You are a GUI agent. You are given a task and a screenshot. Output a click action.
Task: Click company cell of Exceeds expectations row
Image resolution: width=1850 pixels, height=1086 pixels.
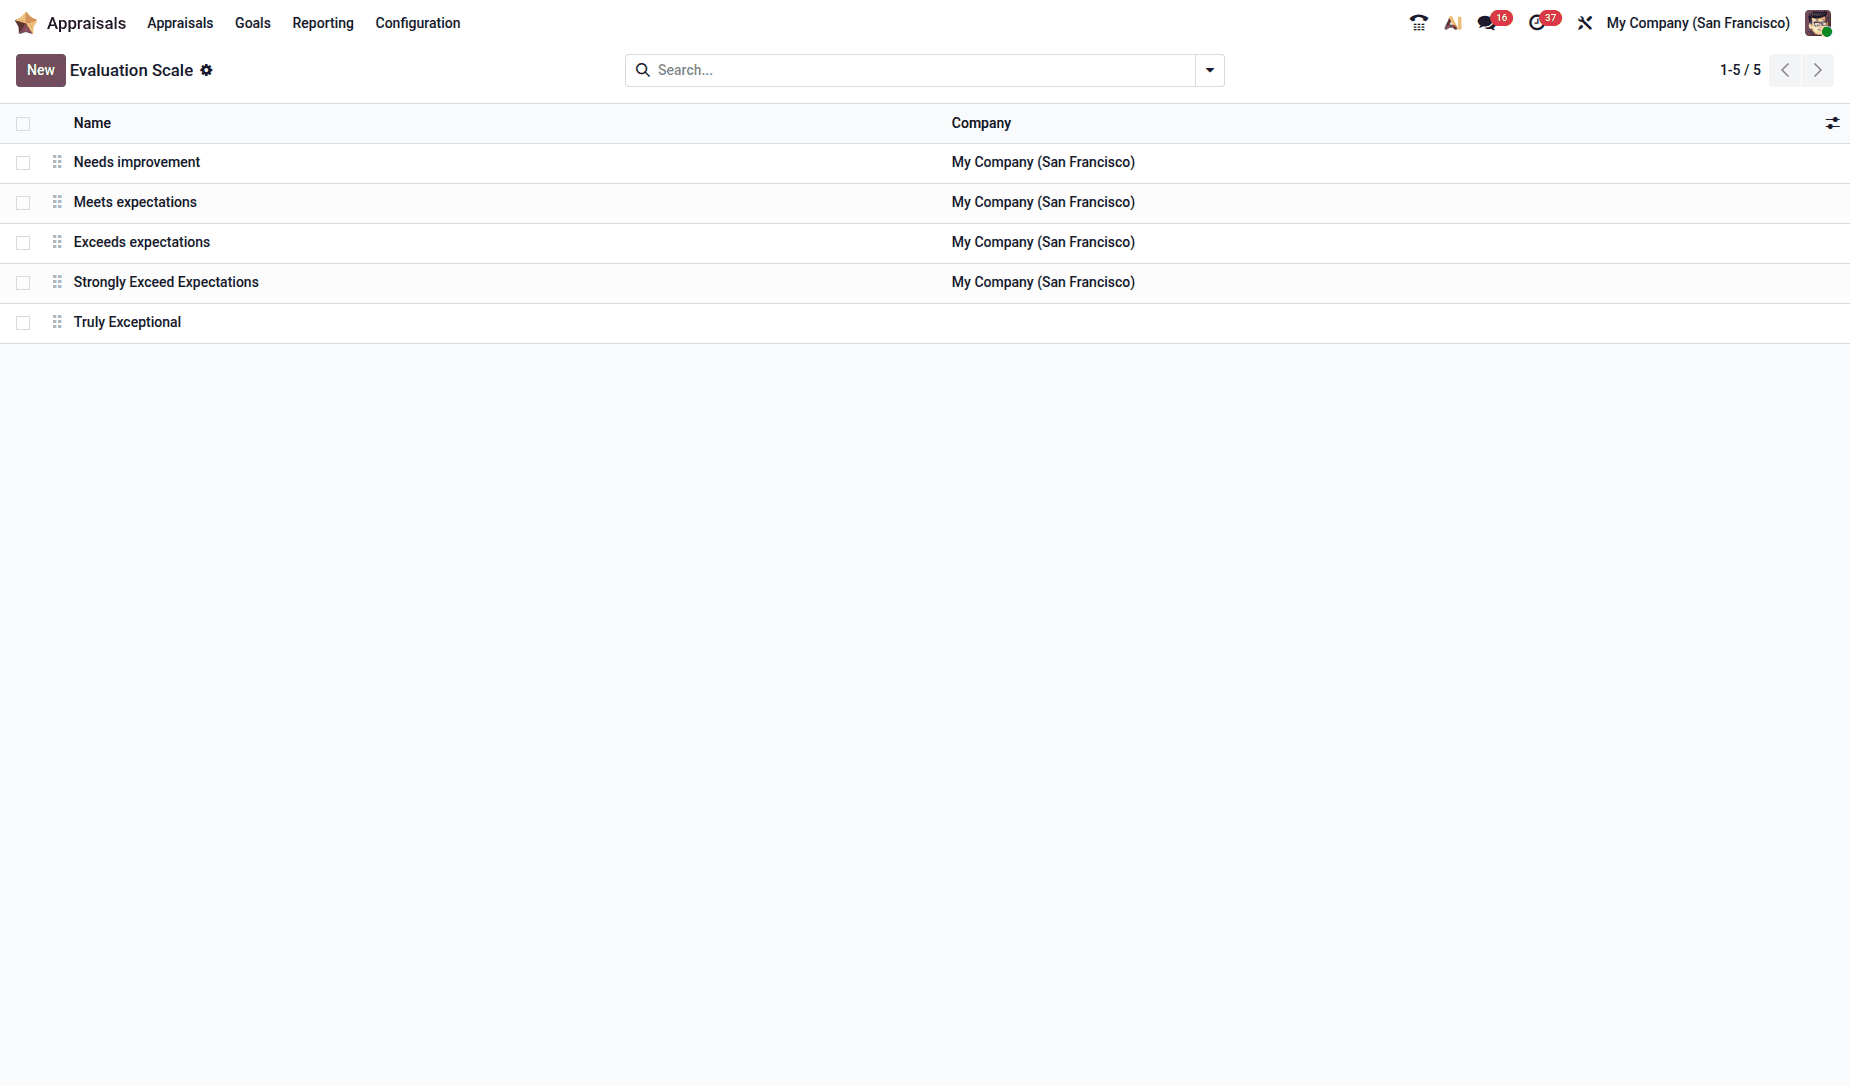pyautogui.click(x=1043, y=242)
